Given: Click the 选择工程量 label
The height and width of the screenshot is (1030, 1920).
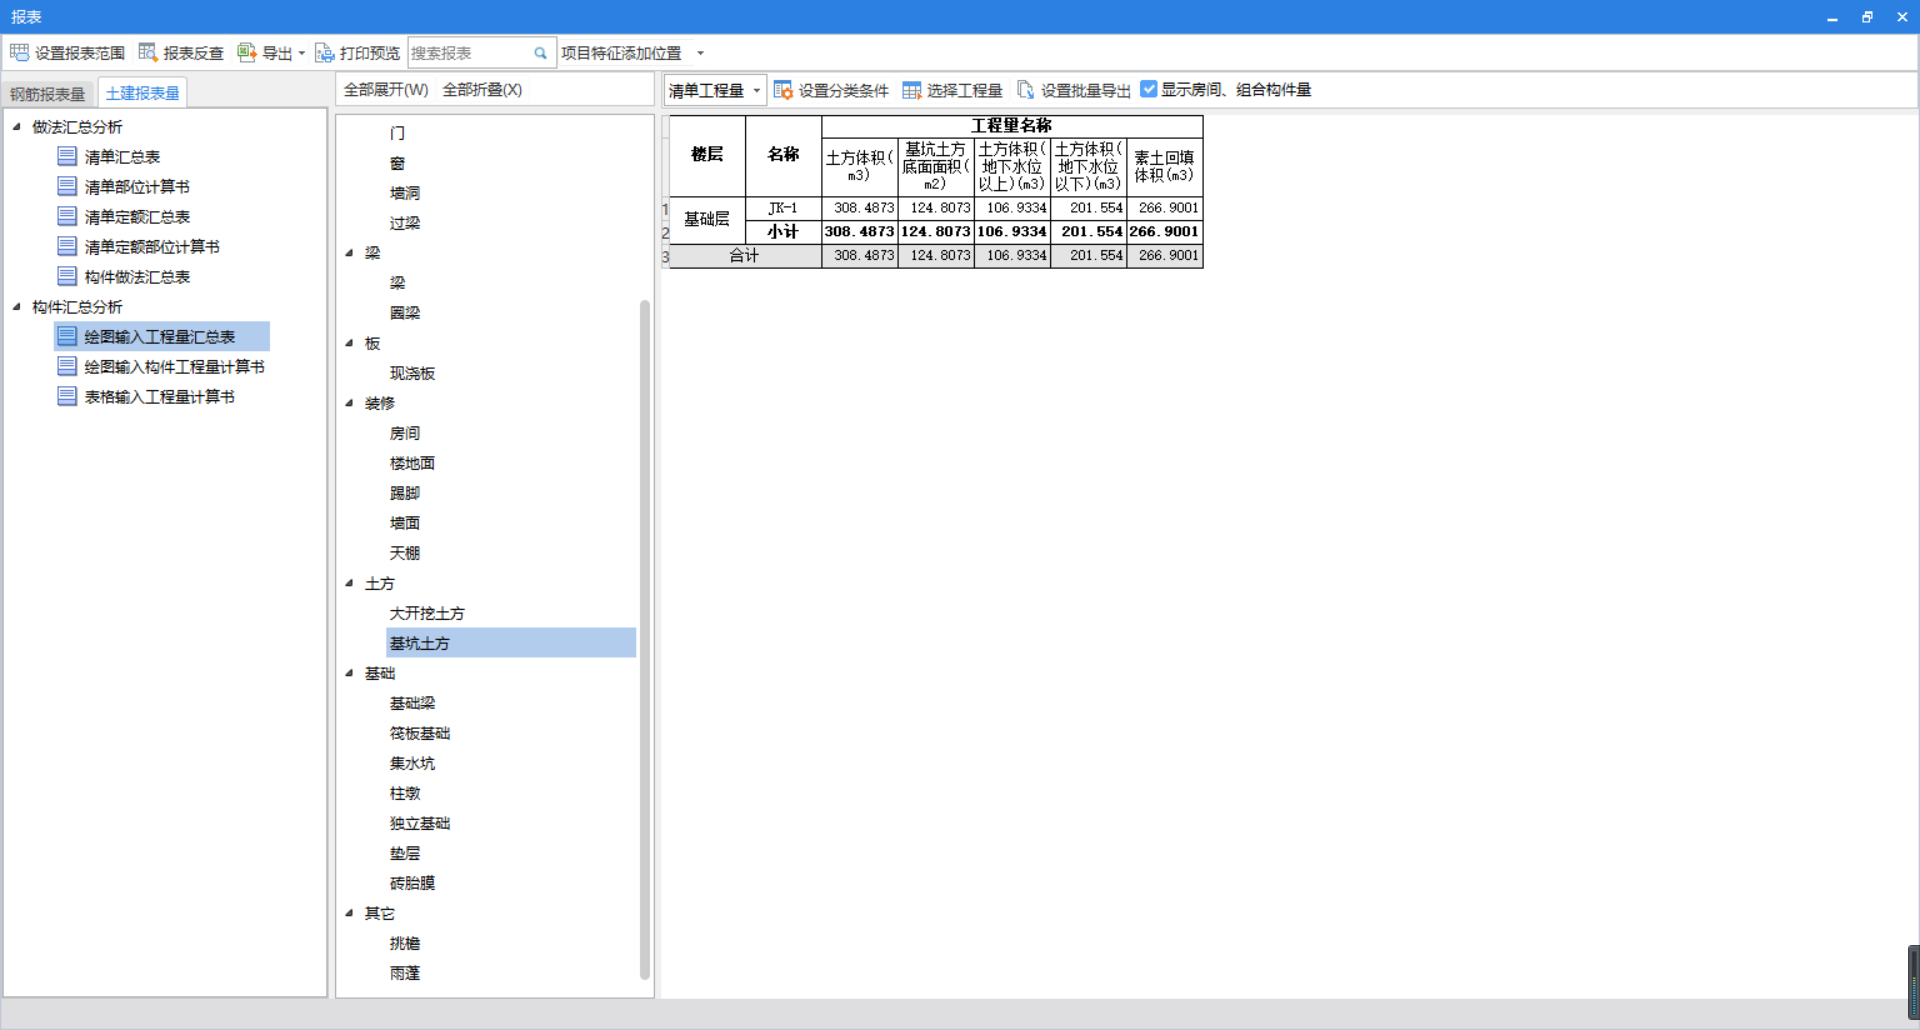Looking at the screenshot, I should point(964,90).
